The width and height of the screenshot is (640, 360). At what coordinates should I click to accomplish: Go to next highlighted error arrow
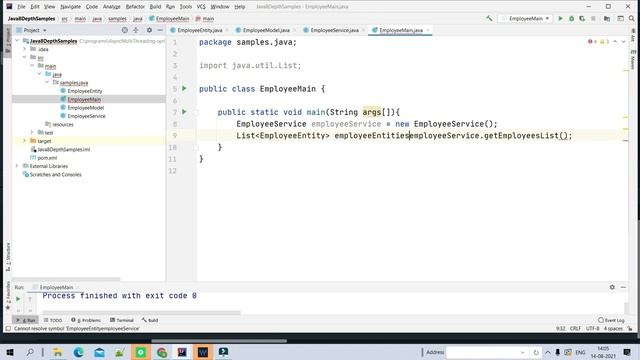coord(623,42)
